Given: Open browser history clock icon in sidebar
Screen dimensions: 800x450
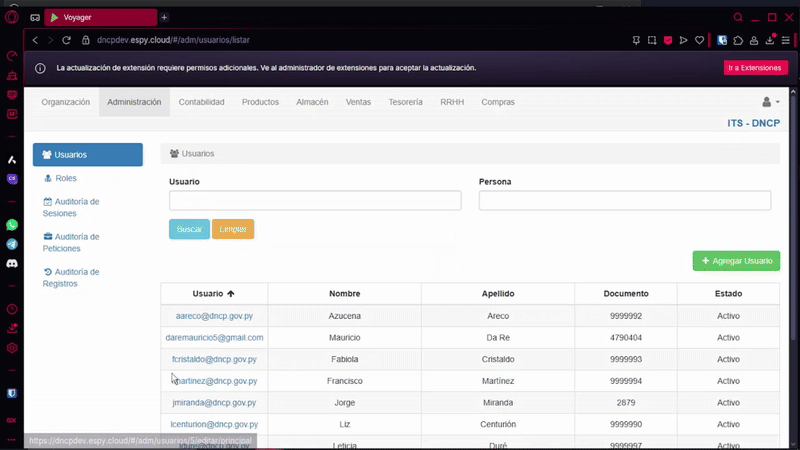Looking at the screenshot, I should [x=12, y=309].
